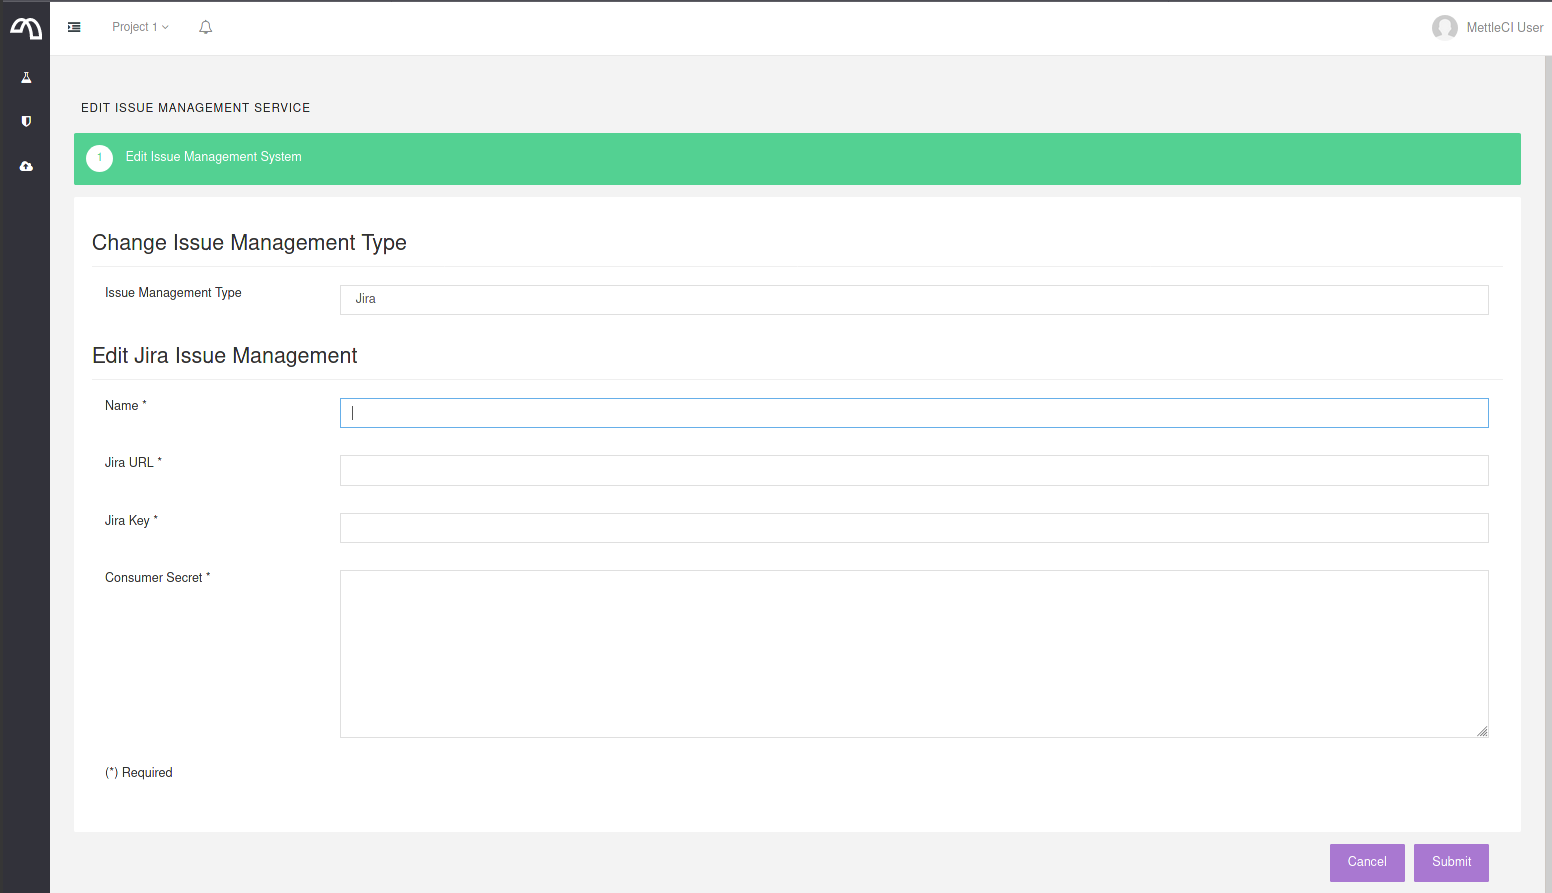1552x893 pixels.
Task: Click the step 1 circle indicator
Action: tap(99, 158)
